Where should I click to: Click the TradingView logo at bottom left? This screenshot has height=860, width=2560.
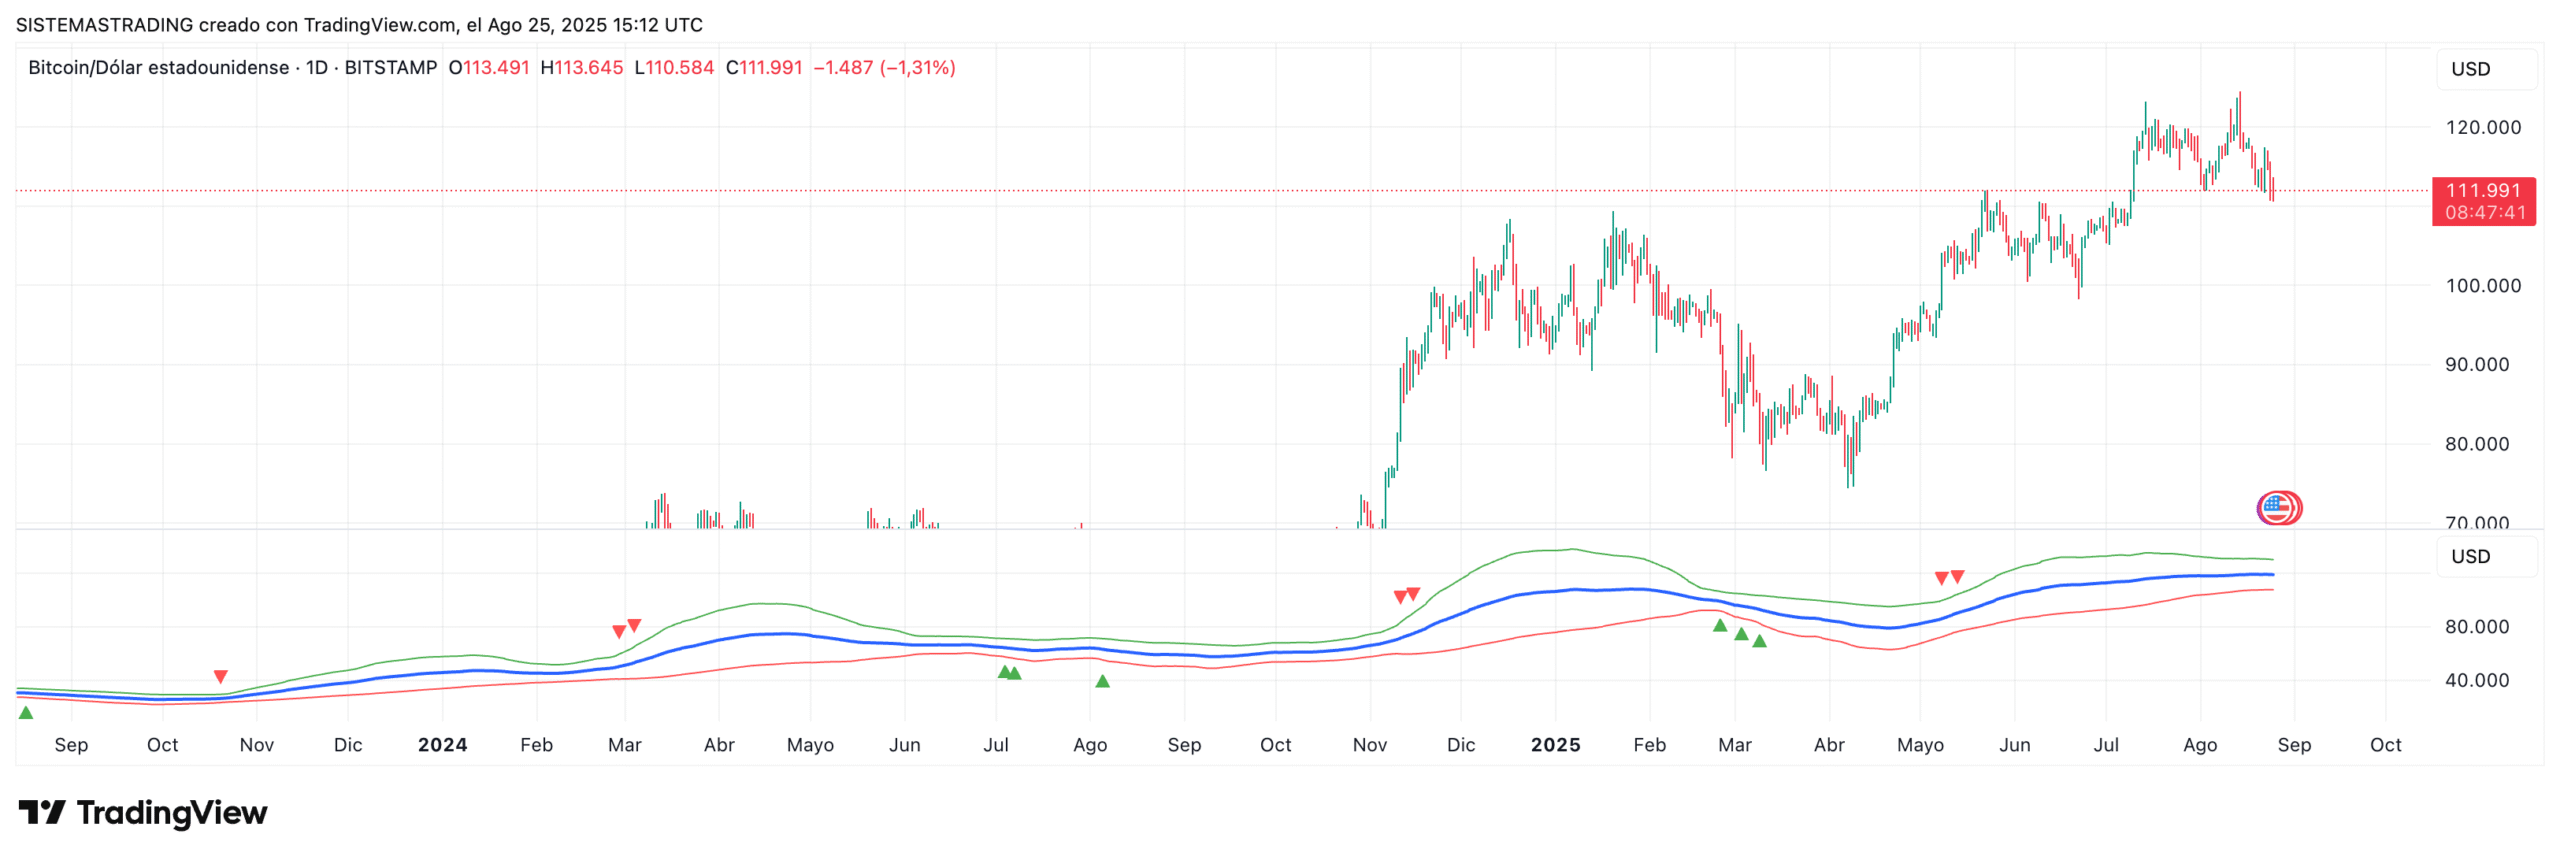tap(142, 812)
